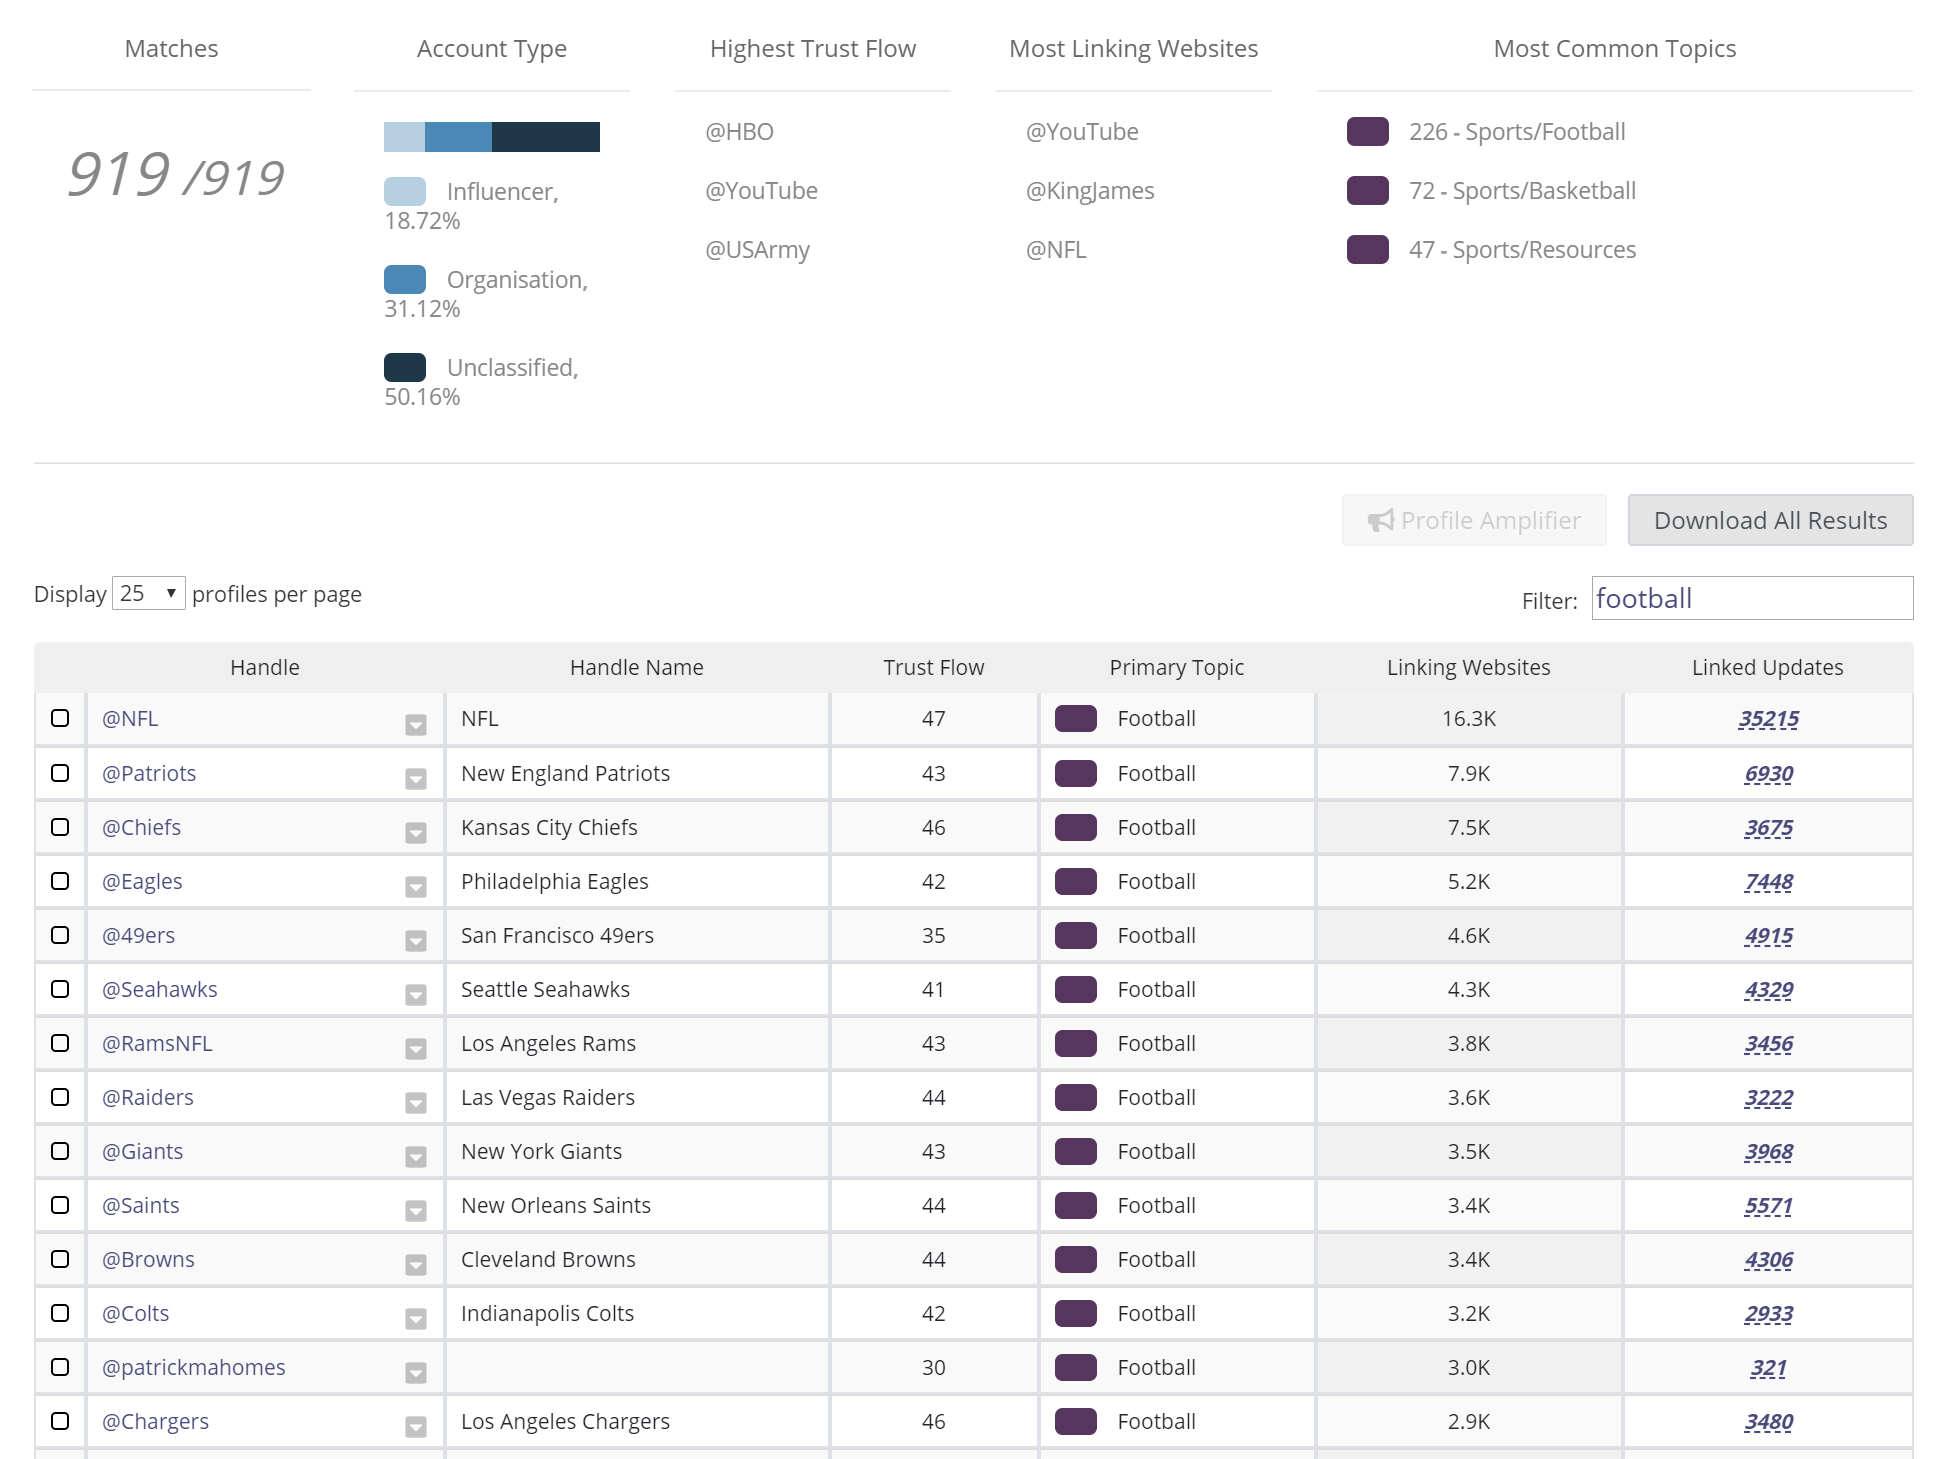
Task: Check the @Chiefs row checkbox
Action: tap(60, 827)
